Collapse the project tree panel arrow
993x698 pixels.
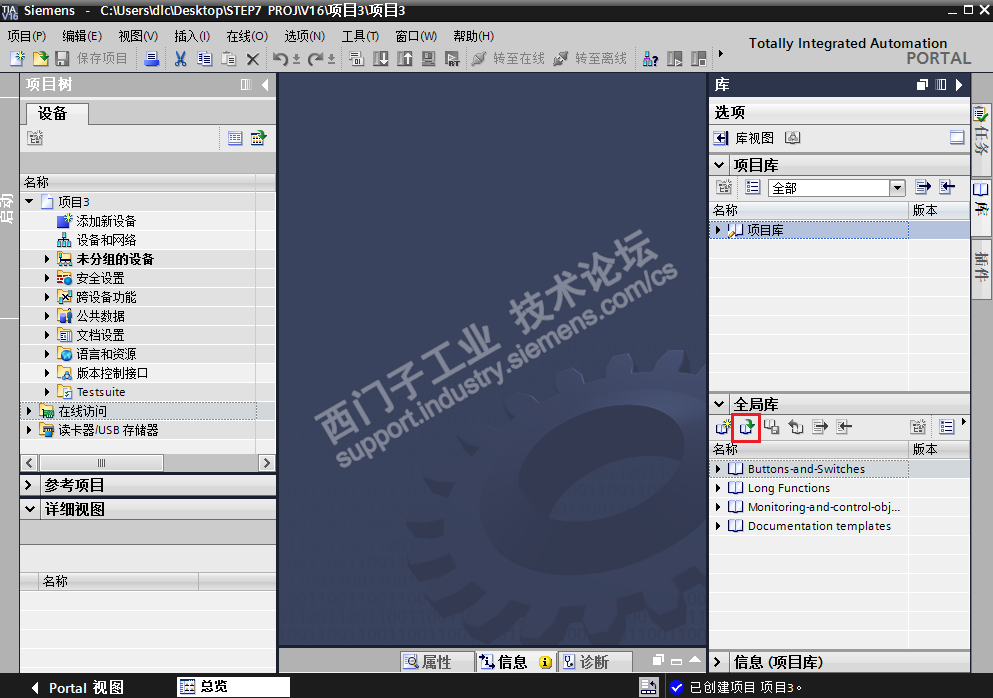point(265,85)
